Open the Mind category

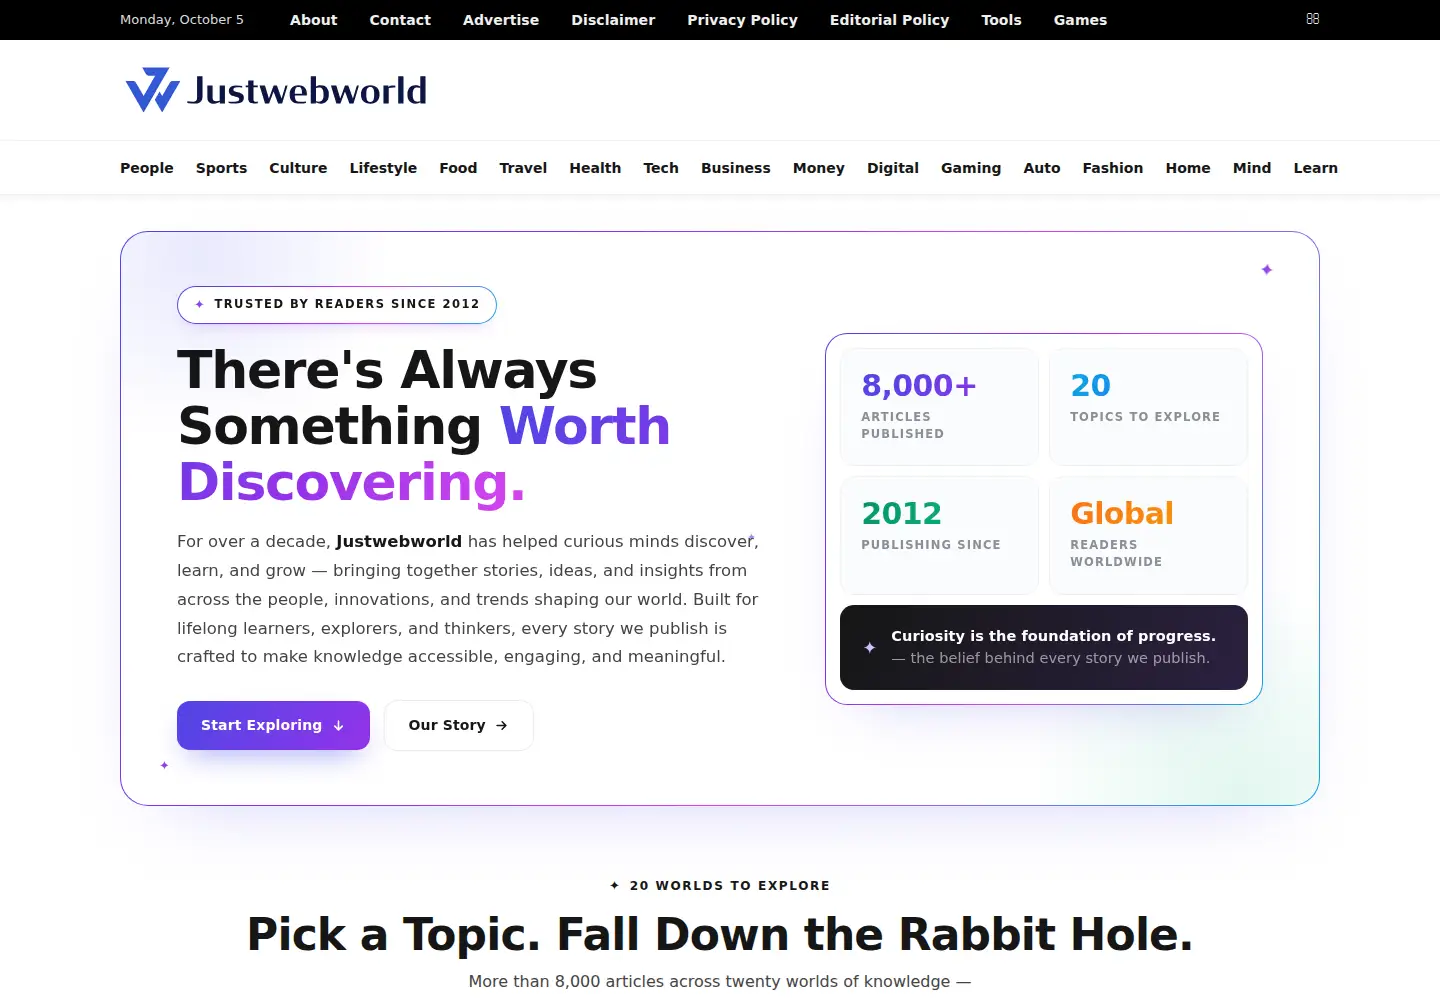point(1252,168)
